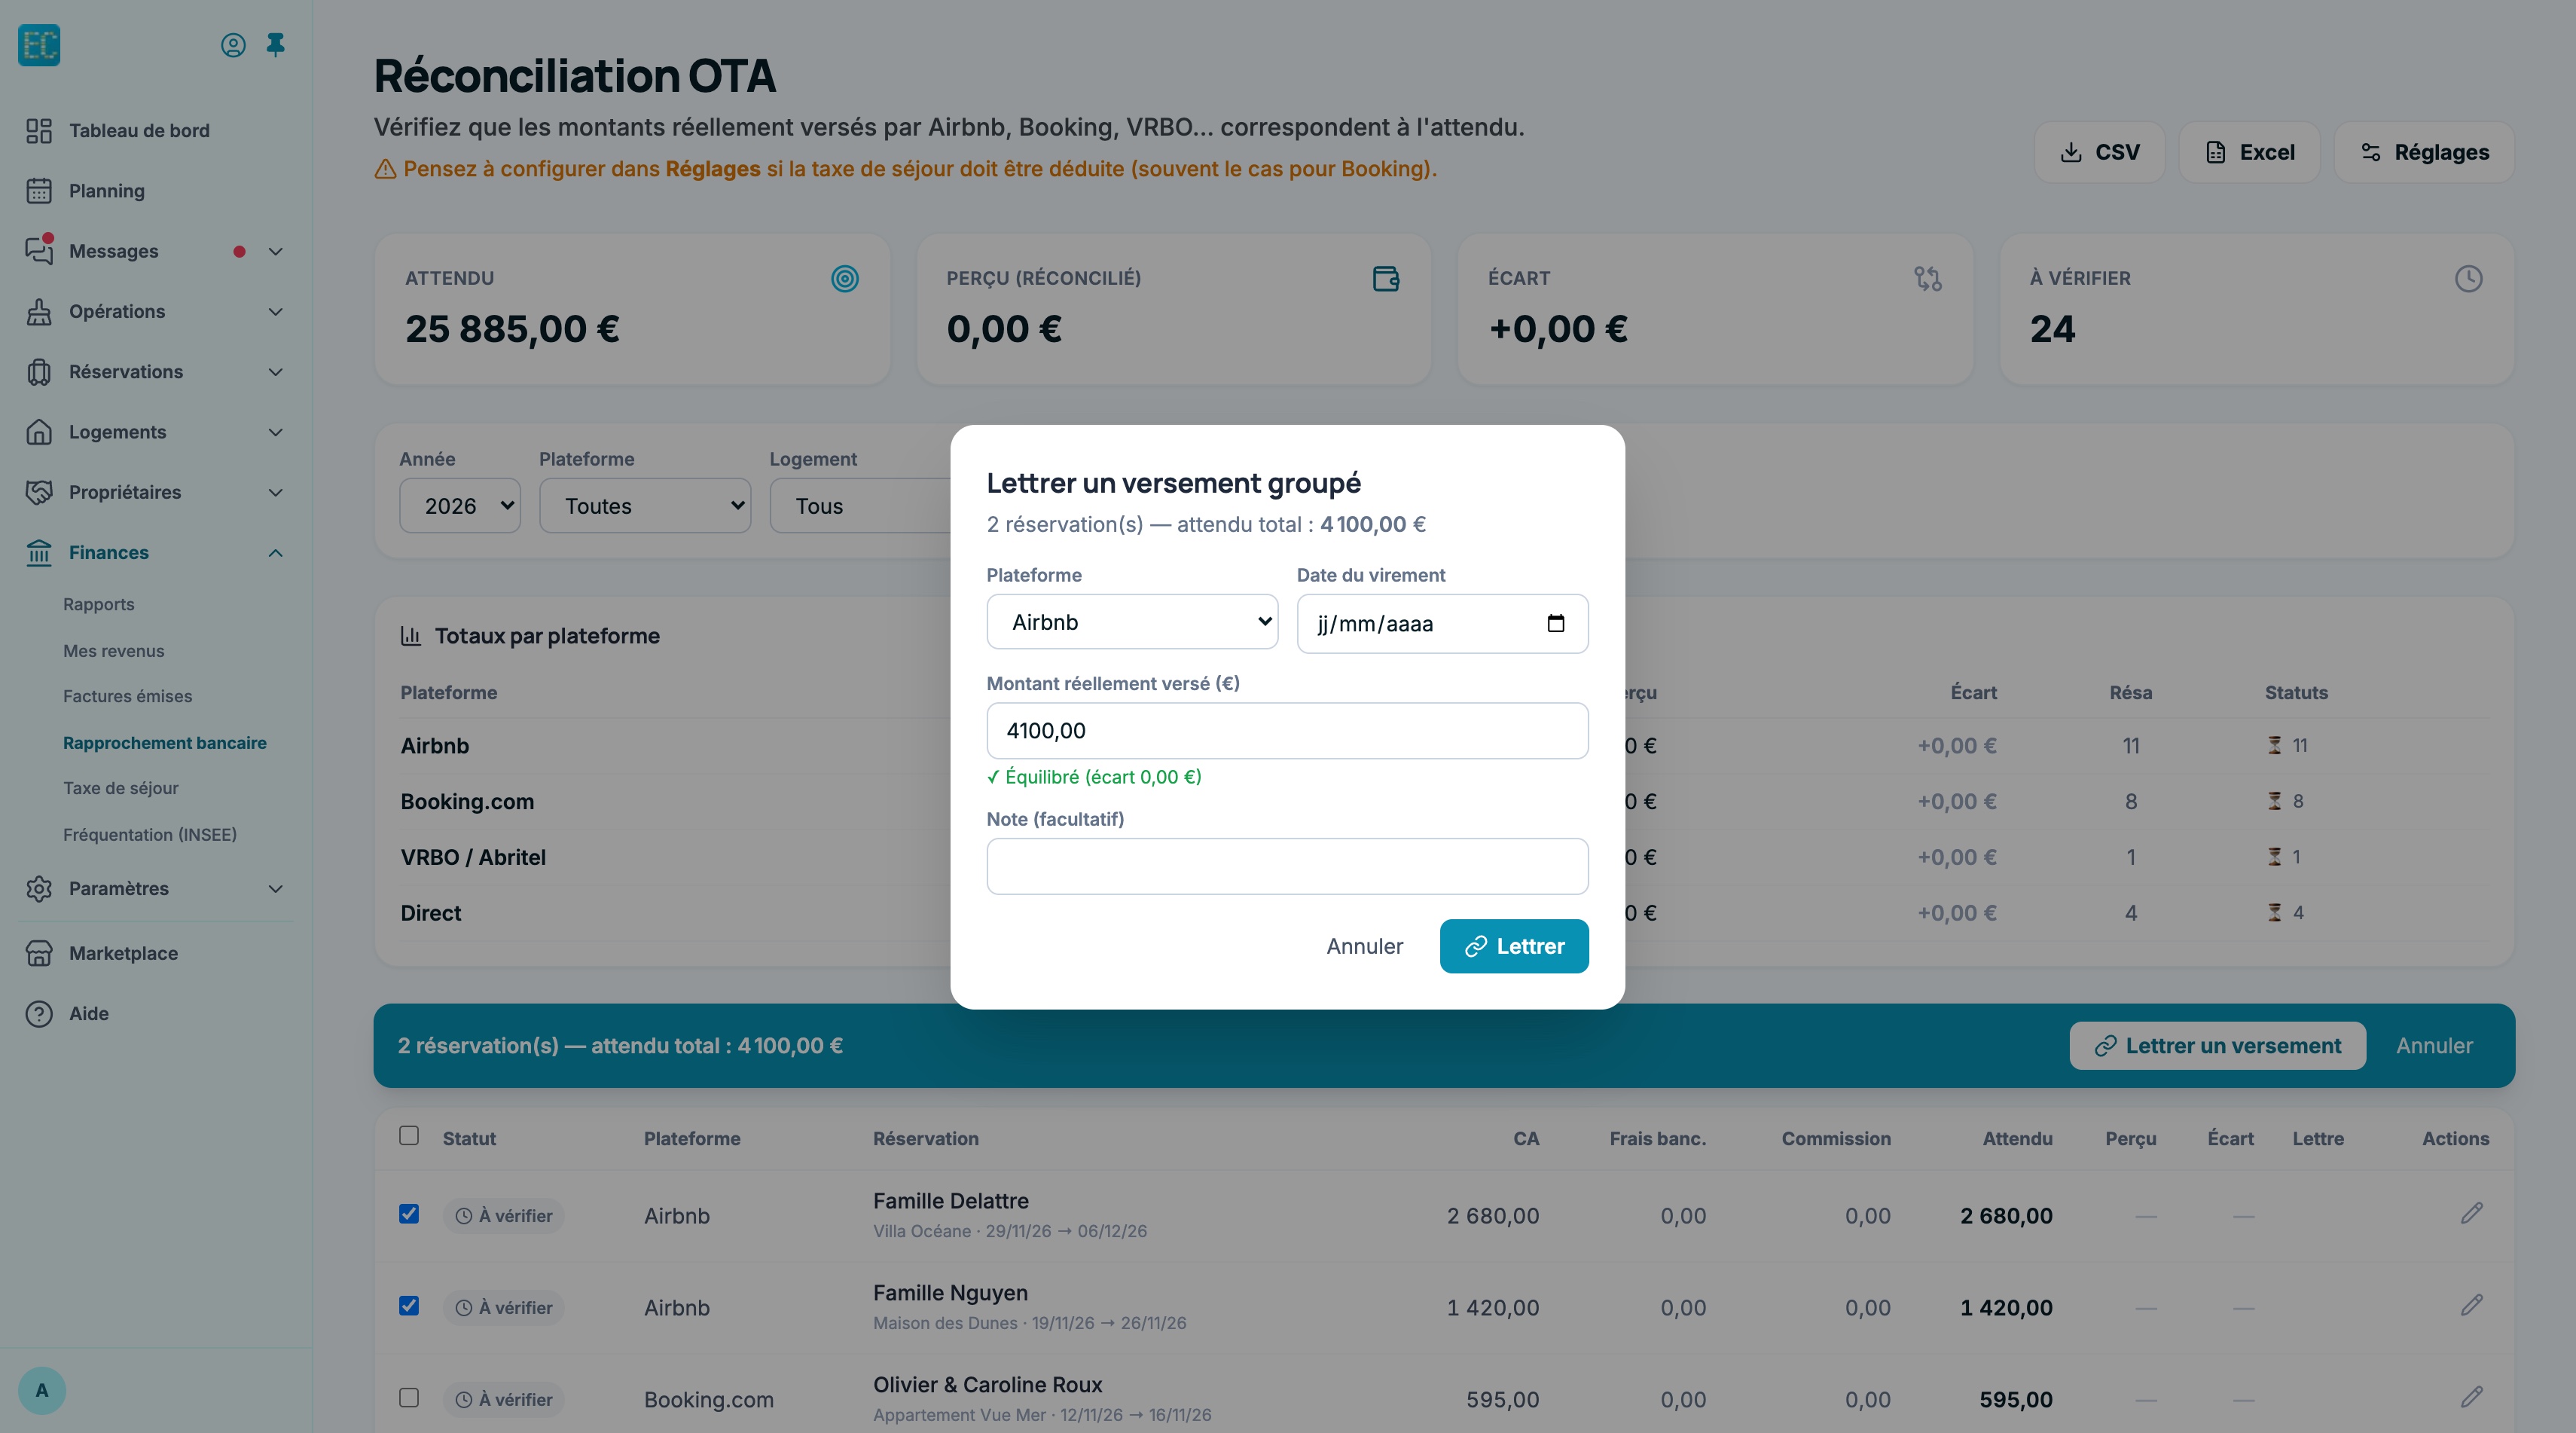Click Annuler in the blue selection bar
2576x1433 pixels.
coord(2434,1046)
